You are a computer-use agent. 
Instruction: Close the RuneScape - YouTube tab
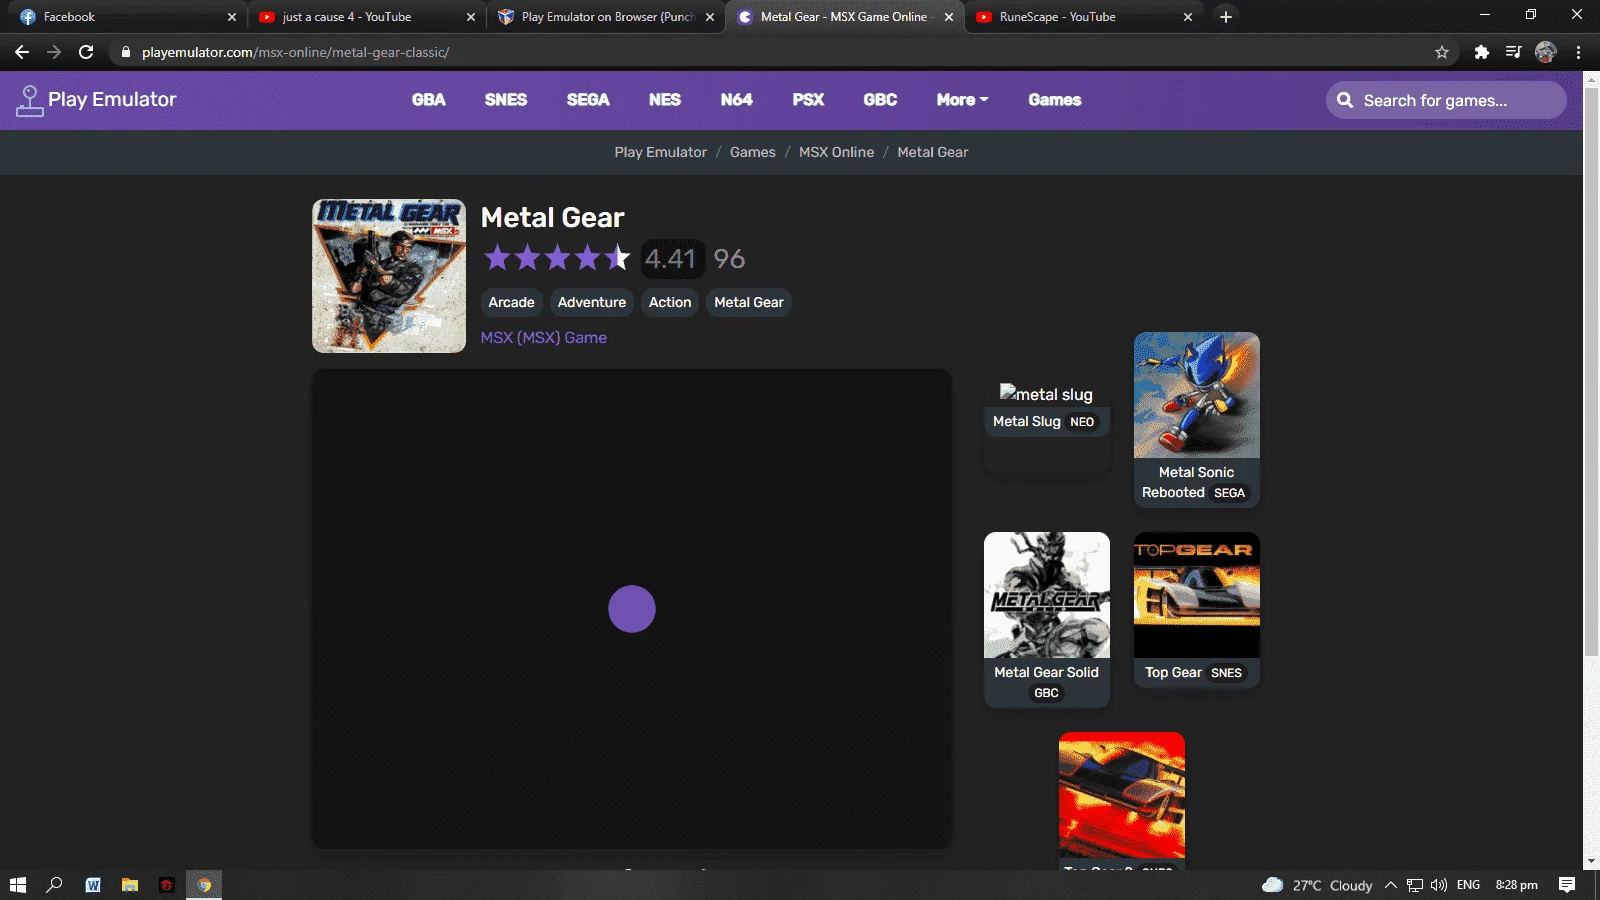click(1188, 17)
